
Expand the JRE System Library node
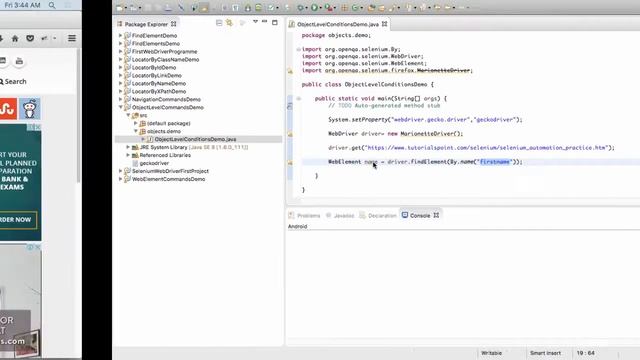tap(128, 147)
